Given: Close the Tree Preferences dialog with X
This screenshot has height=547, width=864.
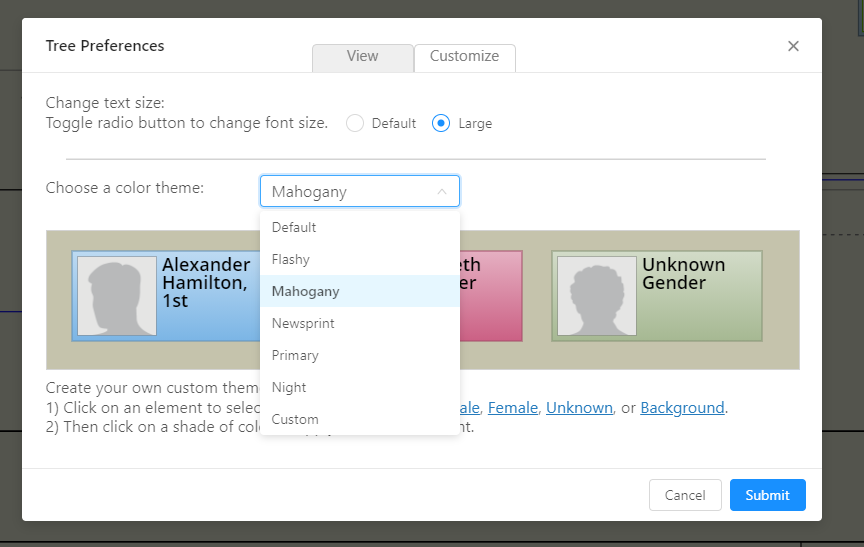Looking at the screenshot, I should (x=793, y=46).
